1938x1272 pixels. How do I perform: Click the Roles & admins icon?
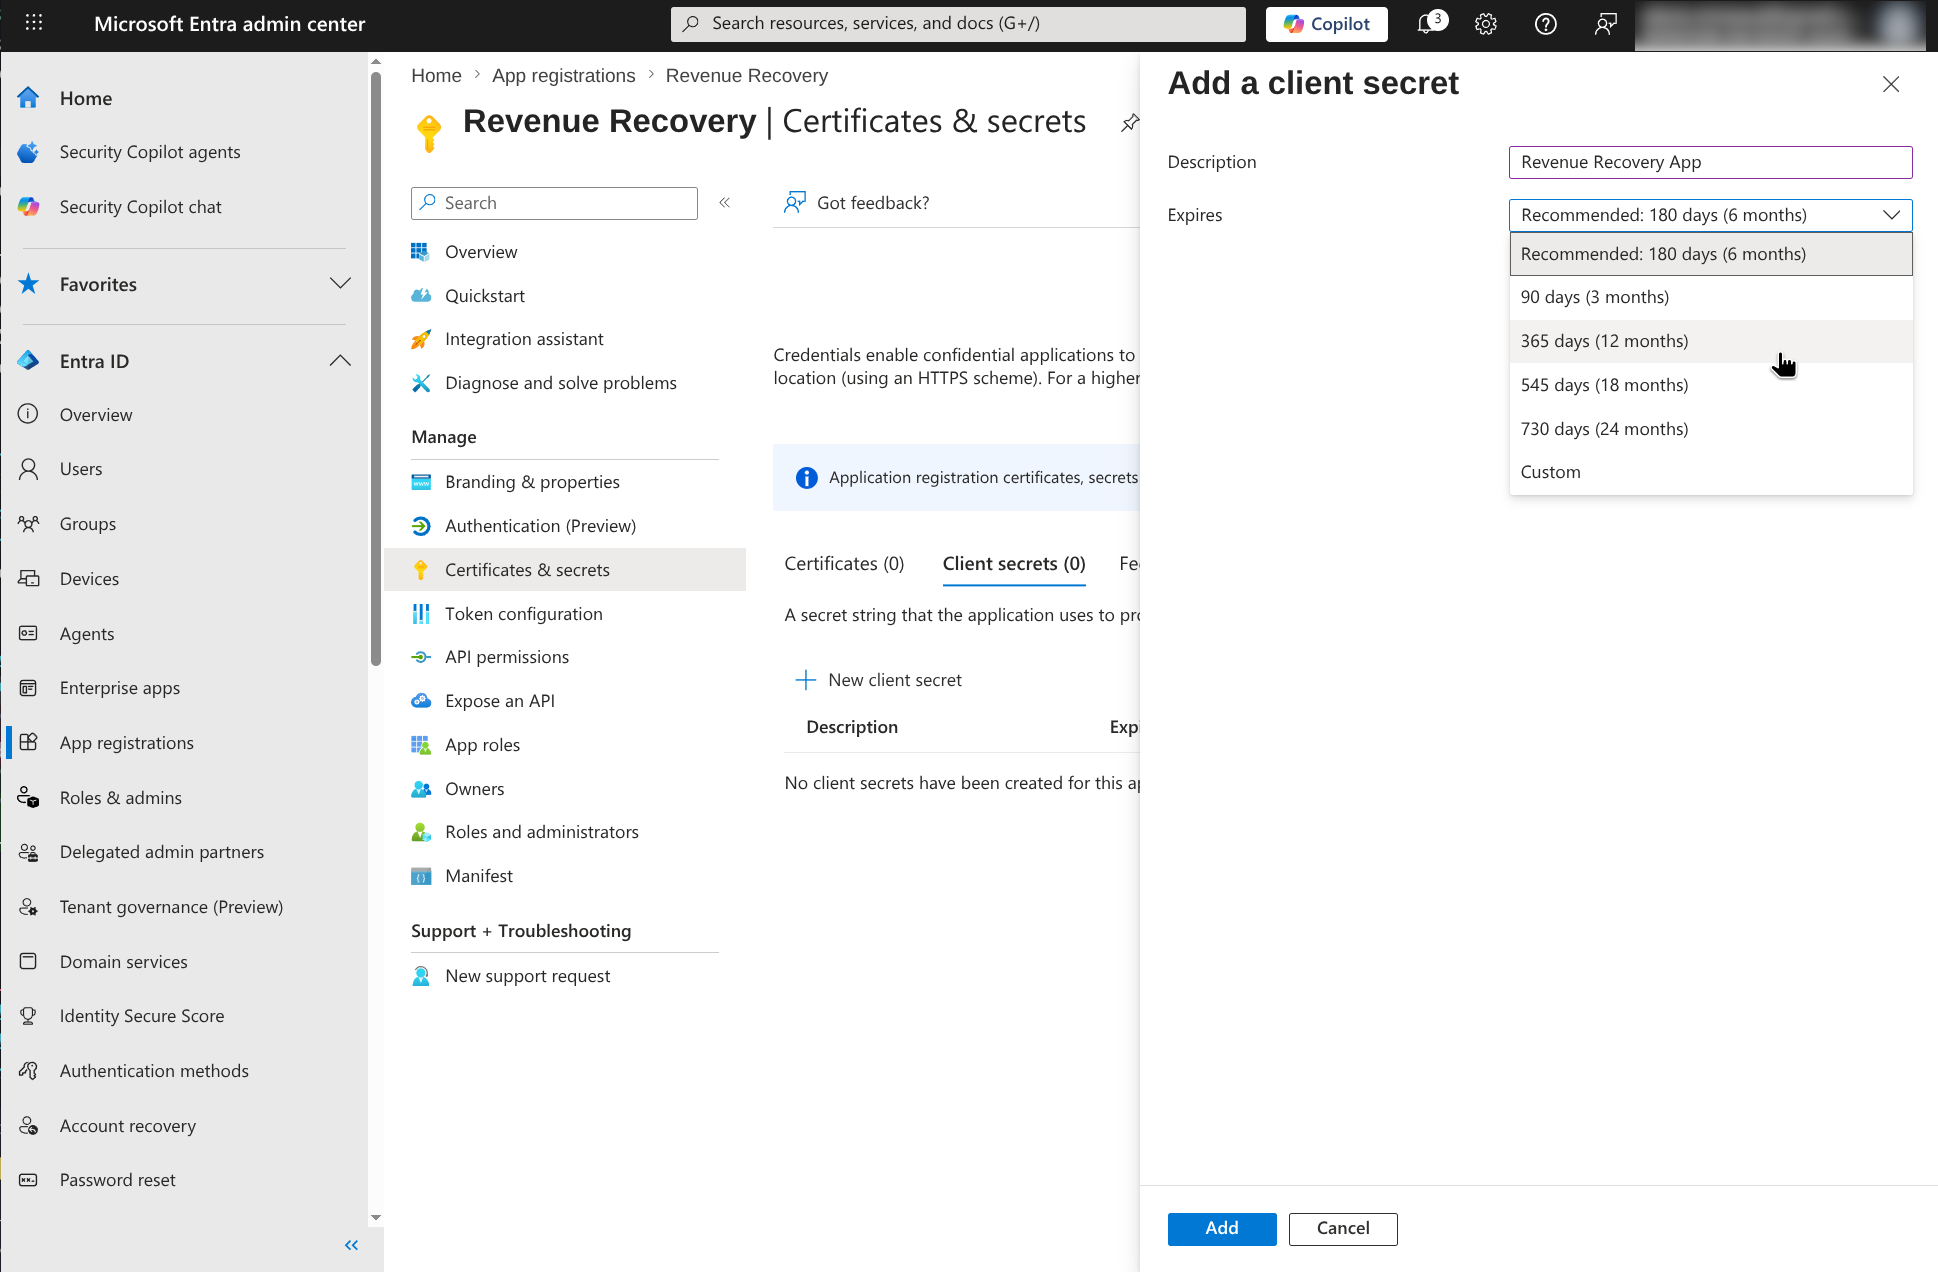28,798
